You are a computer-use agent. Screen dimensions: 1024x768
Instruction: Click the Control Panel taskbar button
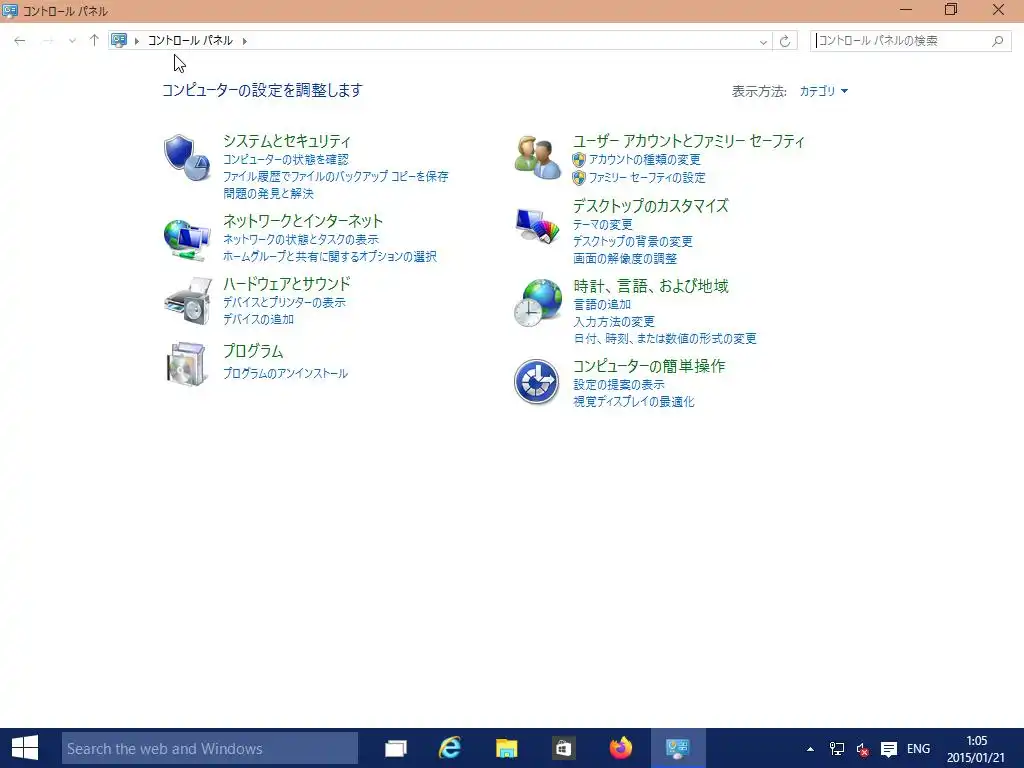point(678,748)
